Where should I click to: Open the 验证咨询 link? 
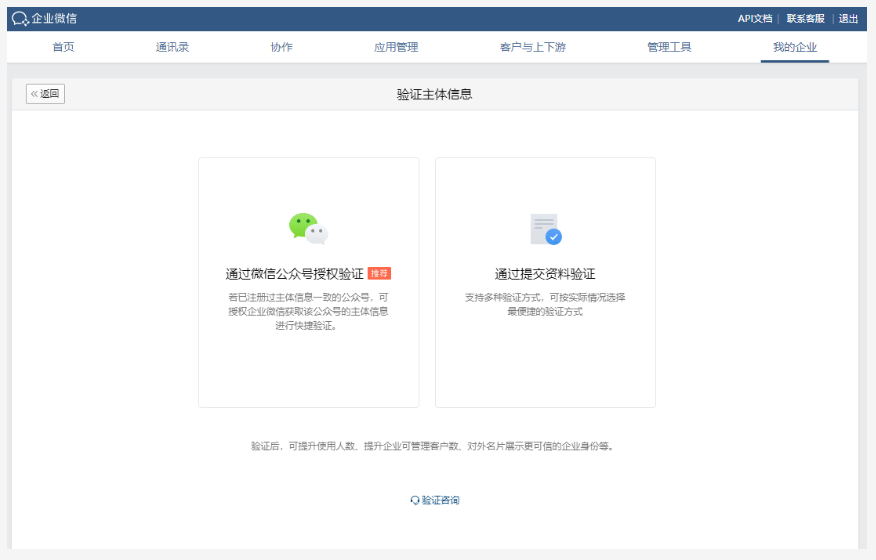pos(435,500)
